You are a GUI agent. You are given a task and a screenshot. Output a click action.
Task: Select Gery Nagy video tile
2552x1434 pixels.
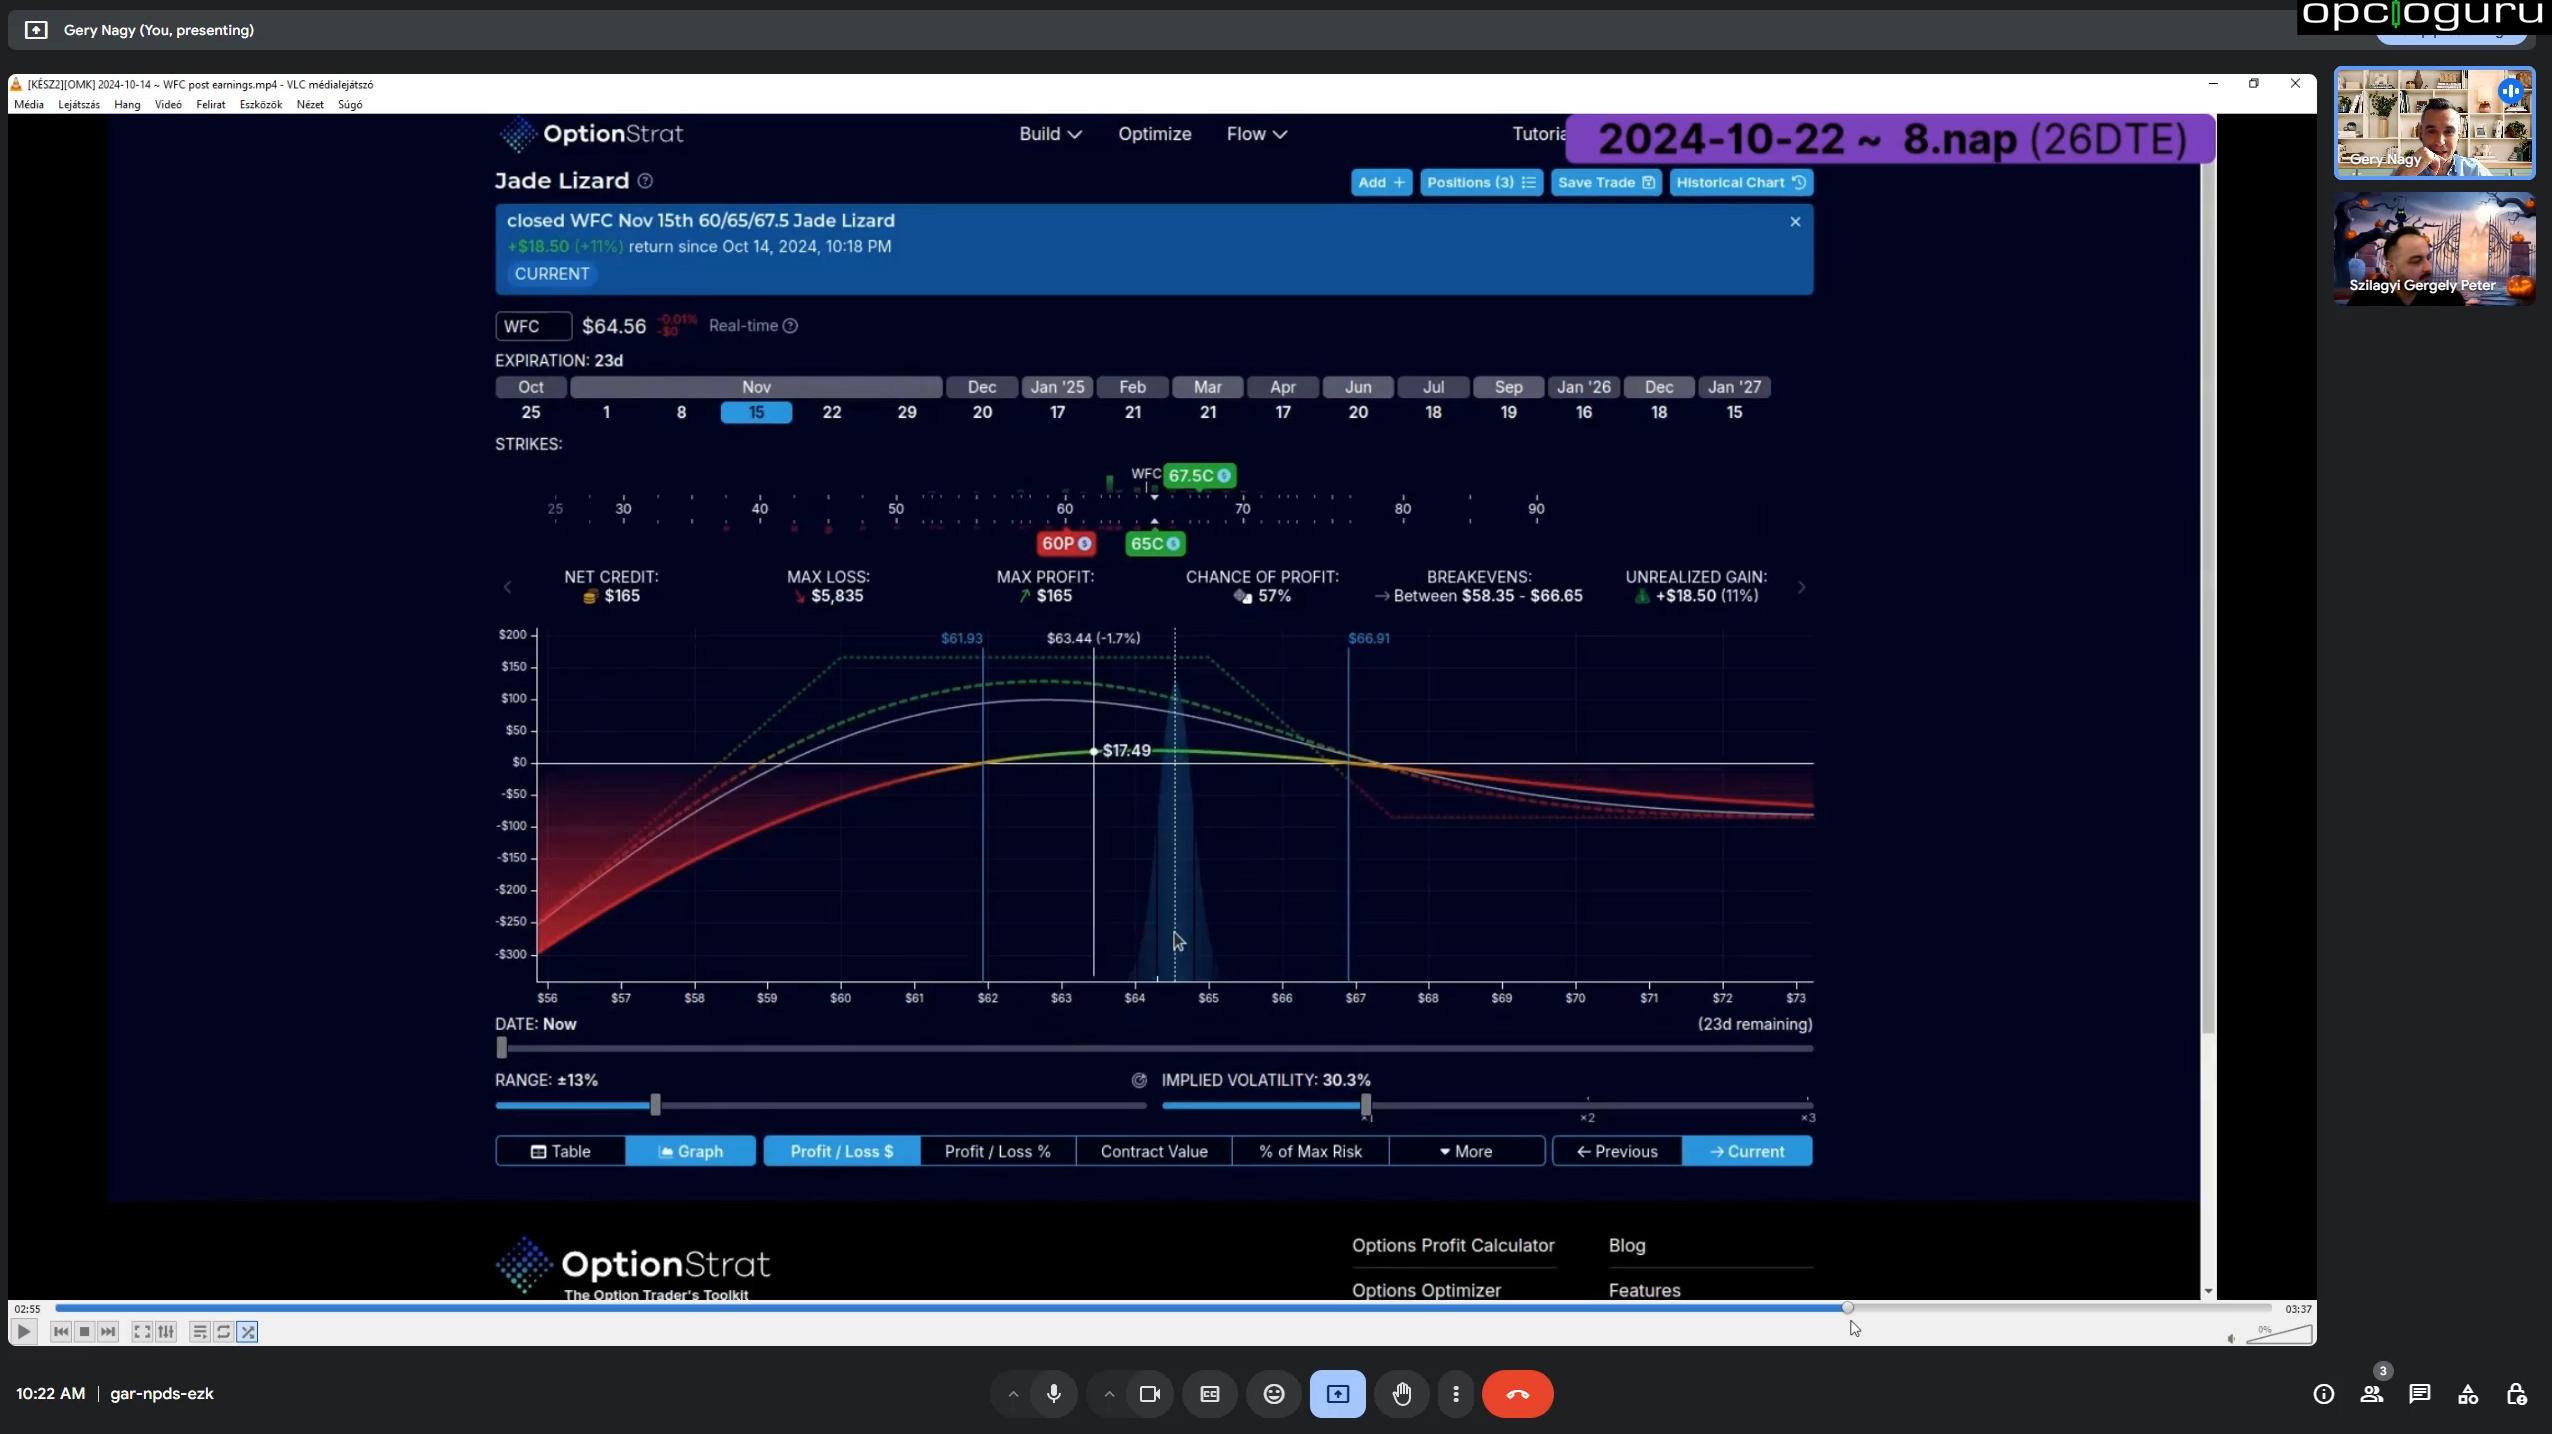click(x=2434, y=123)
